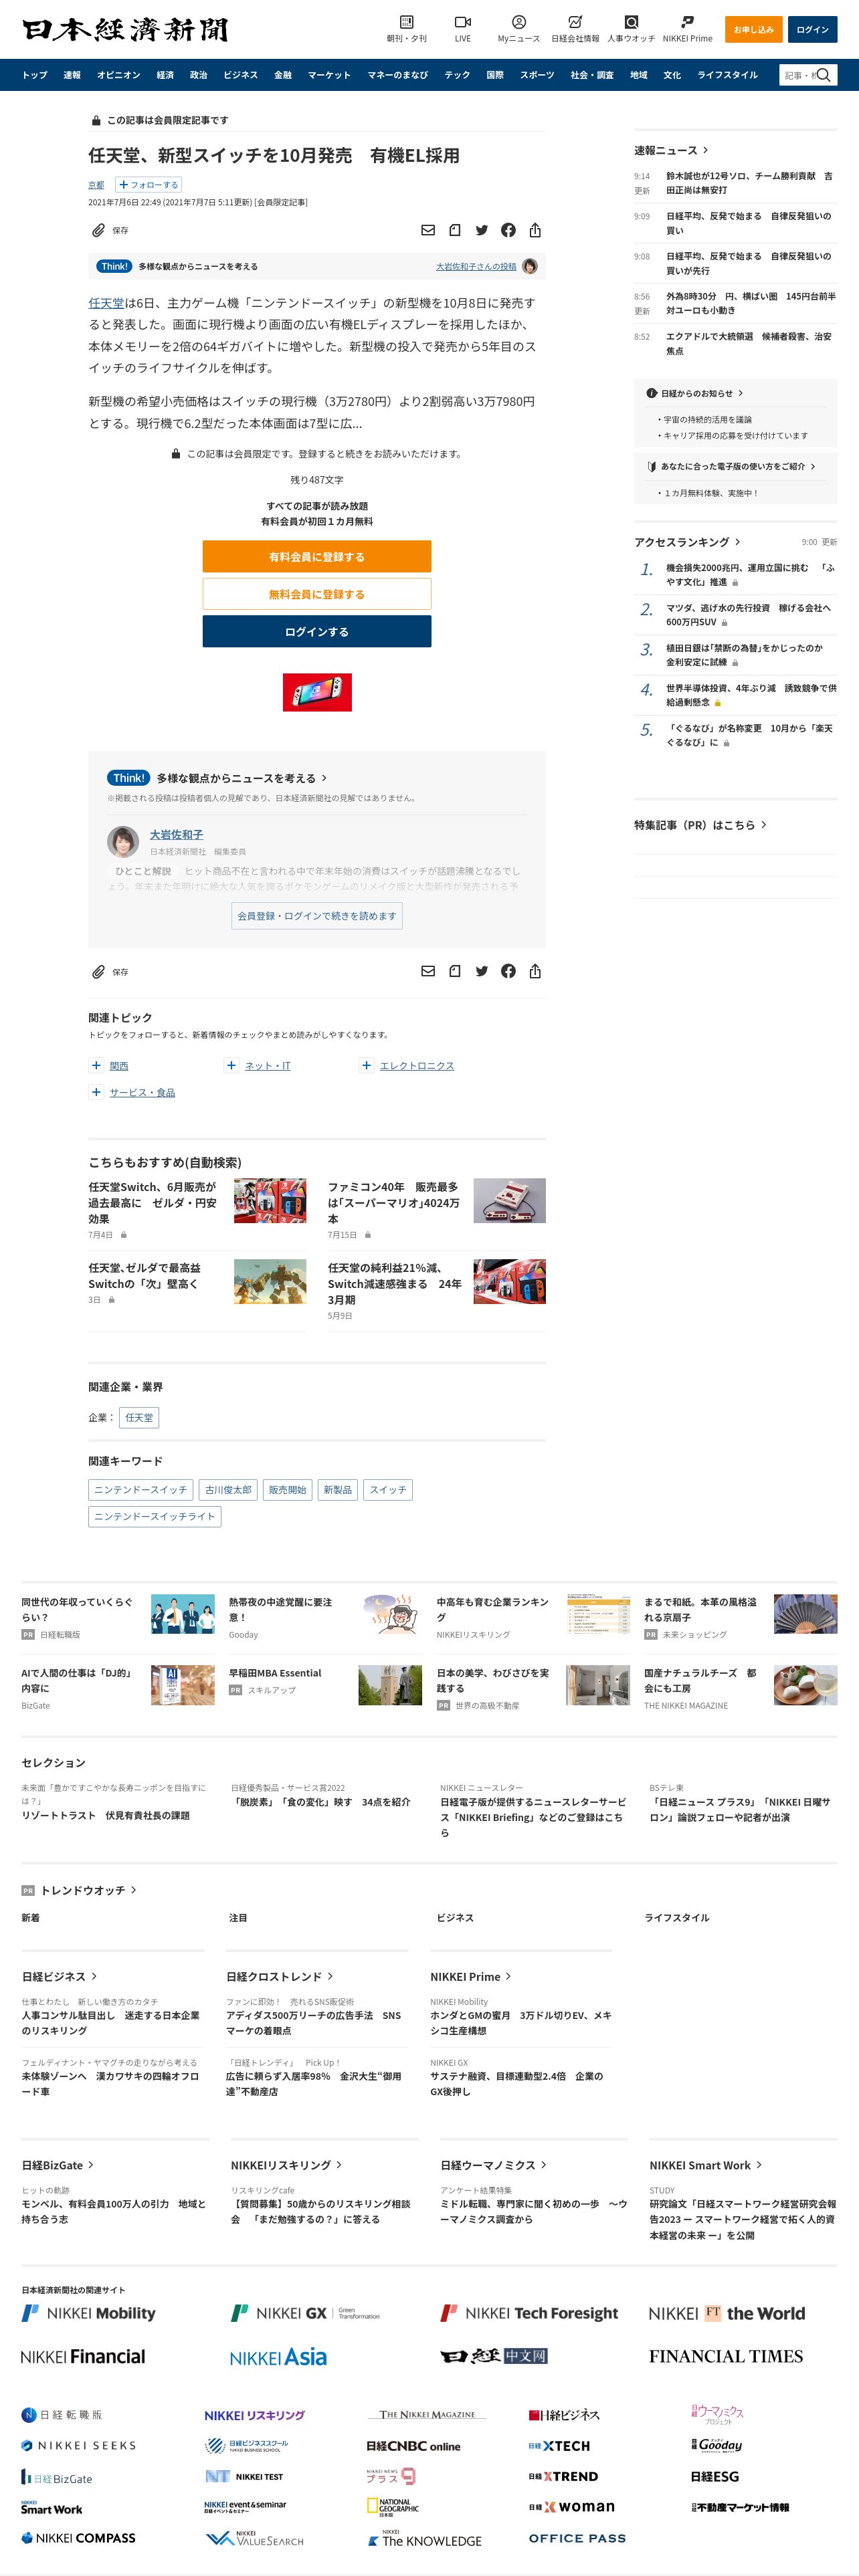Follow the 関西 topic plus icon

click(96, 1065)
